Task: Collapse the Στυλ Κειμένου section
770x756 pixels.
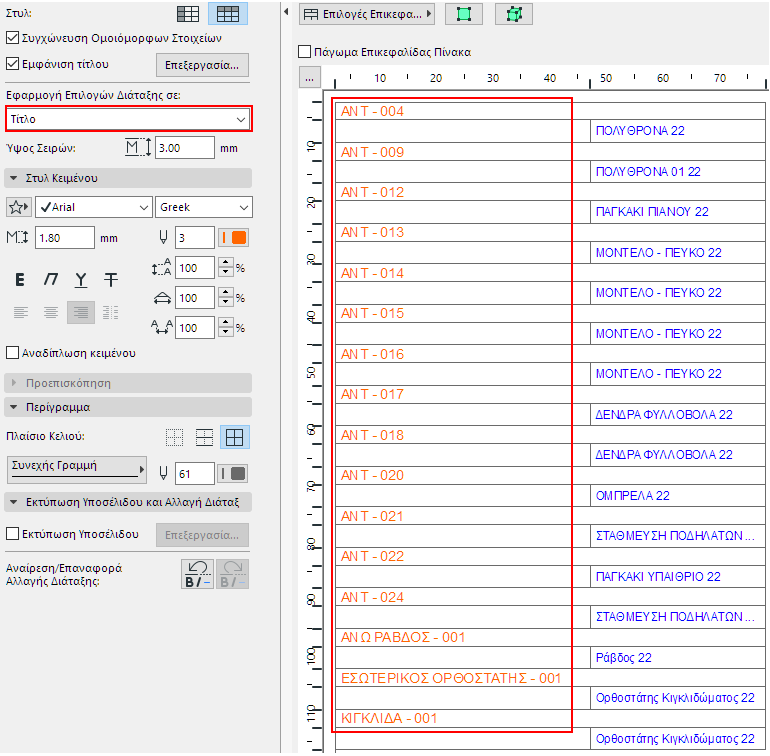Action: 128,178
